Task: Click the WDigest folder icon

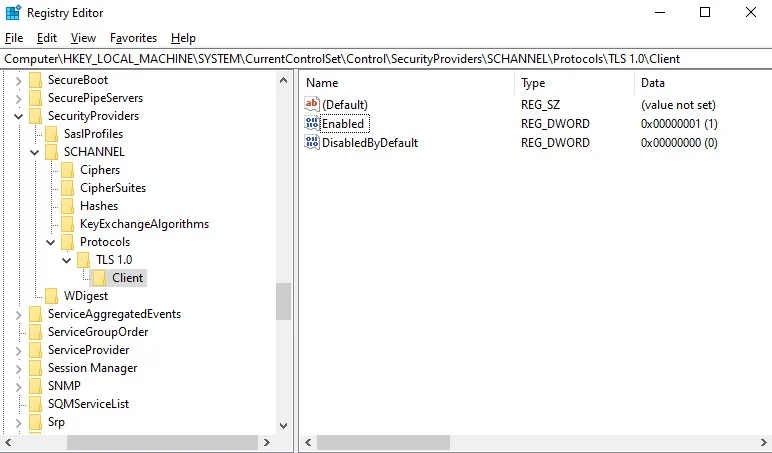Action: point(52,296)
